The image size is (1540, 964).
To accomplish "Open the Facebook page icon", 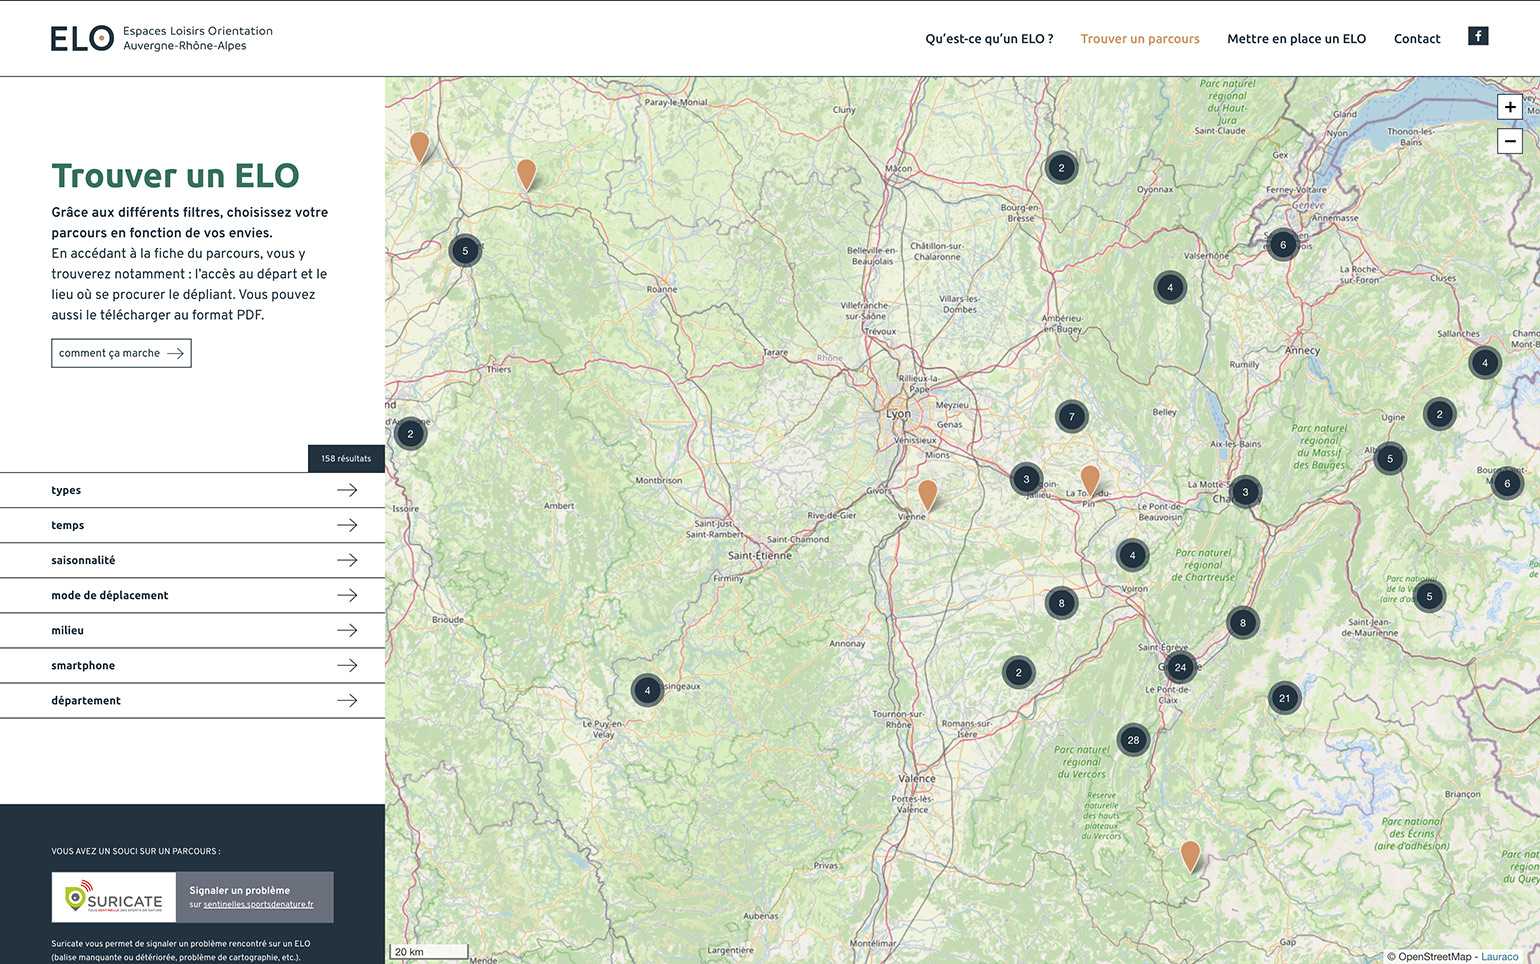I will [1478, 37].
